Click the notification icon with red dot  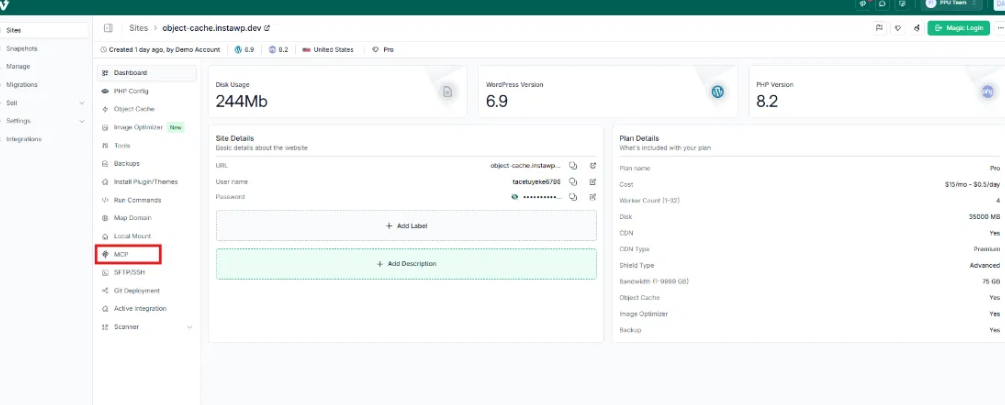coord(863,4)
